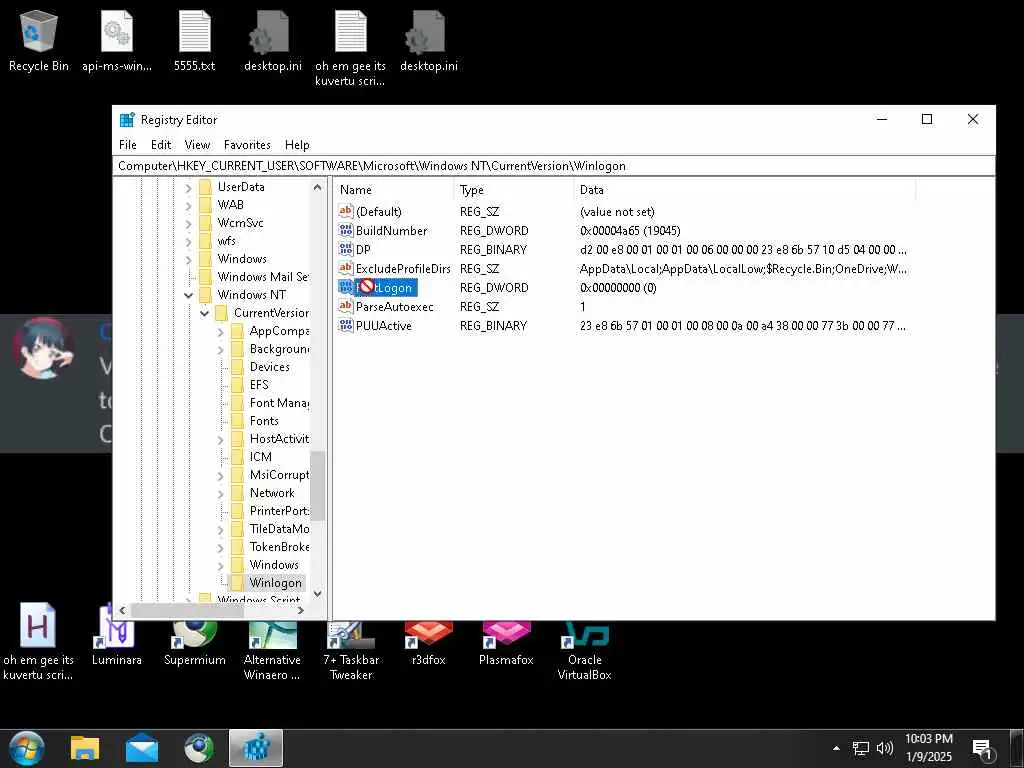Show hidden tray icons arrow
Image resolution: width=1024 pixels, height=768 pixels.
[836, 748]
